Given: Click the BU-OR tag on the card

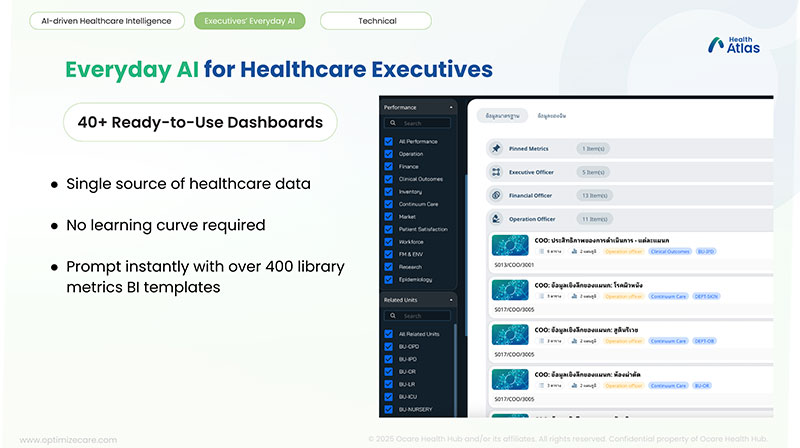Looking at the screenshot, I should [702, 386].
